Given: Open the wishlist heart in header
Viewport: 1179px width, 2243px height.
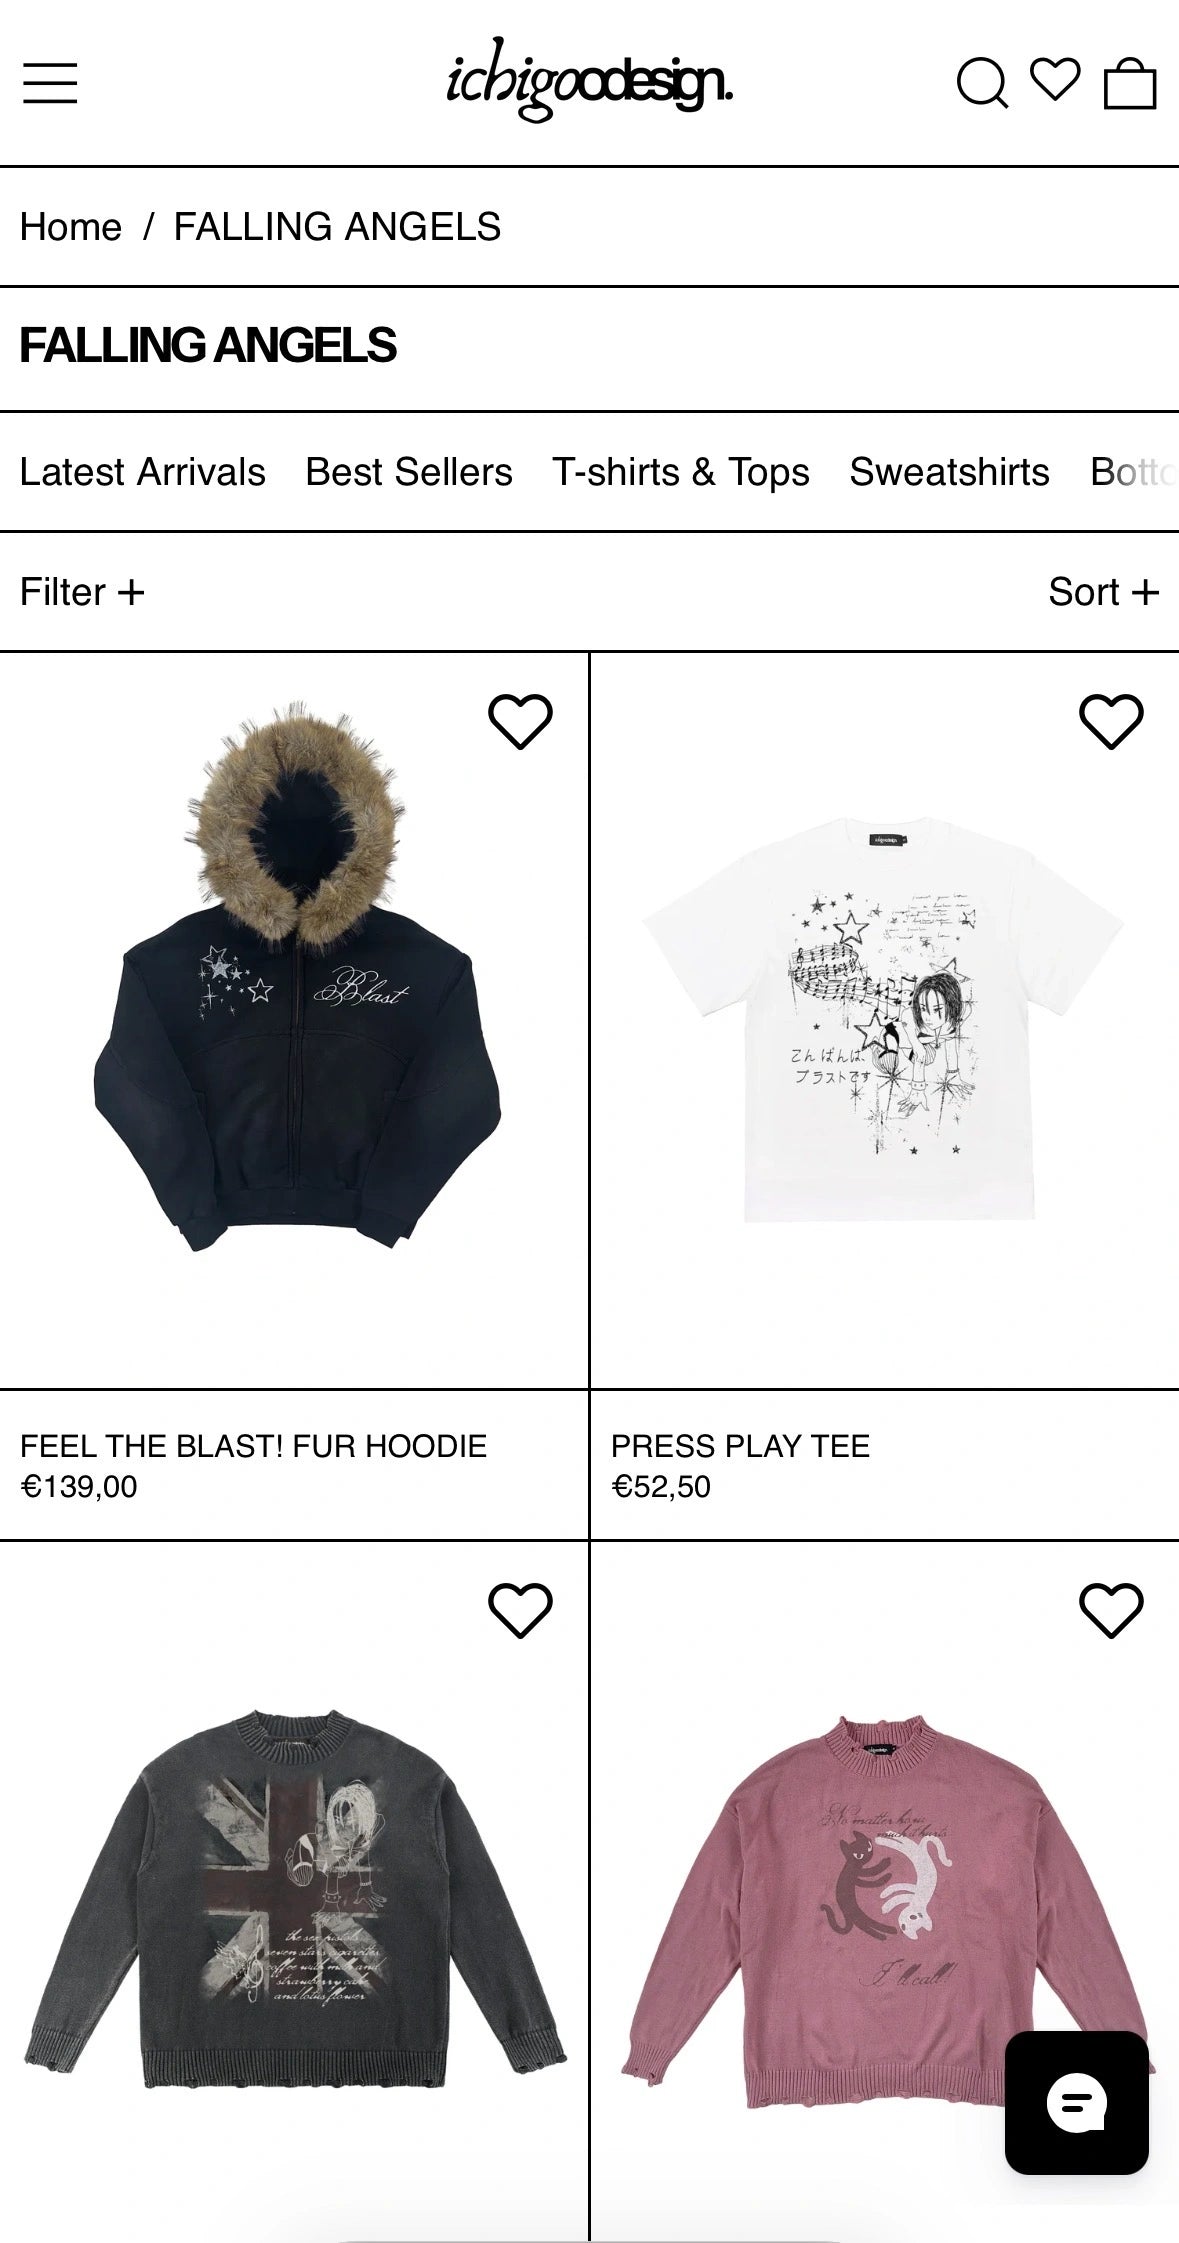Looking at the screenshot, I should tap(1055, 80).
